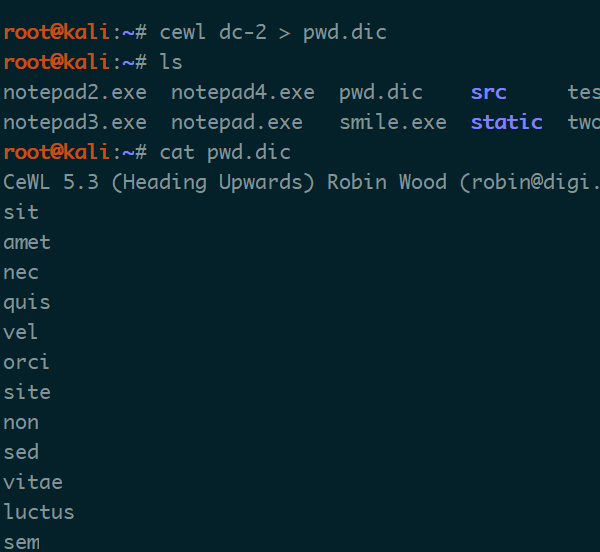Click the blue src directory name

coord(489,93)
